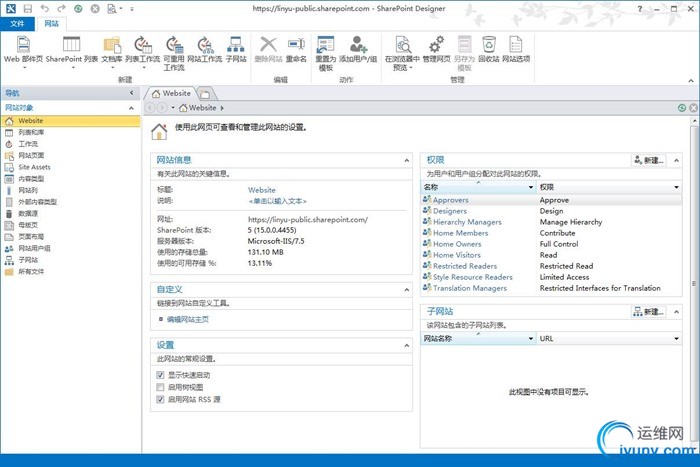The width and height of the screenshot is (700, 467).
Task: Click the Web 部件页 ribbon icon
Action: [x=23, y=45]
